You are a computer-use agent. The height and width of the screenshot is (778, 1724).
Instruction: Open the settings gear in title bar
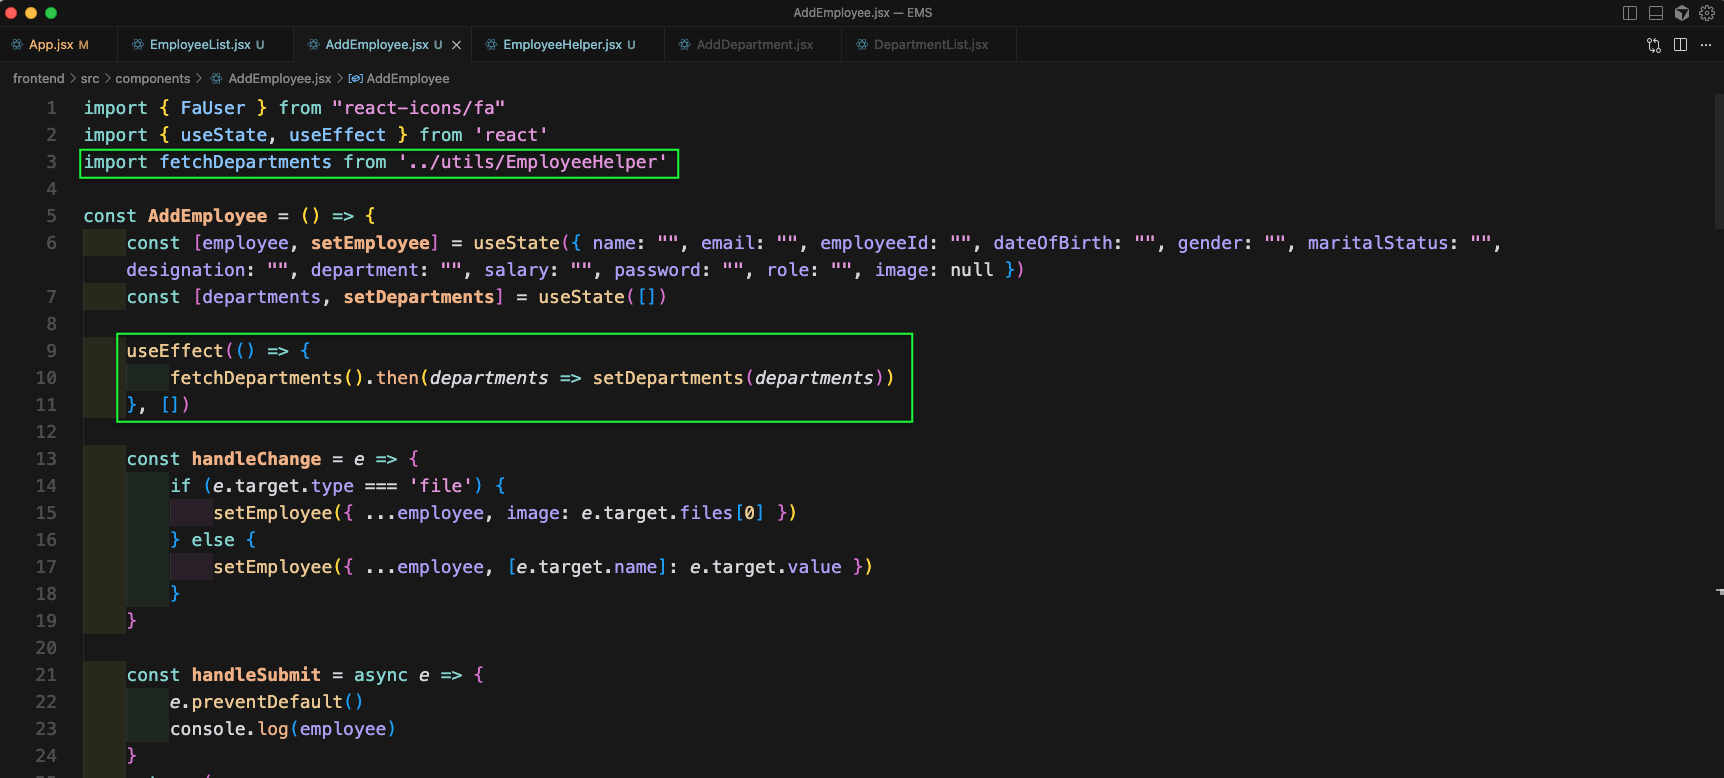1707,13
